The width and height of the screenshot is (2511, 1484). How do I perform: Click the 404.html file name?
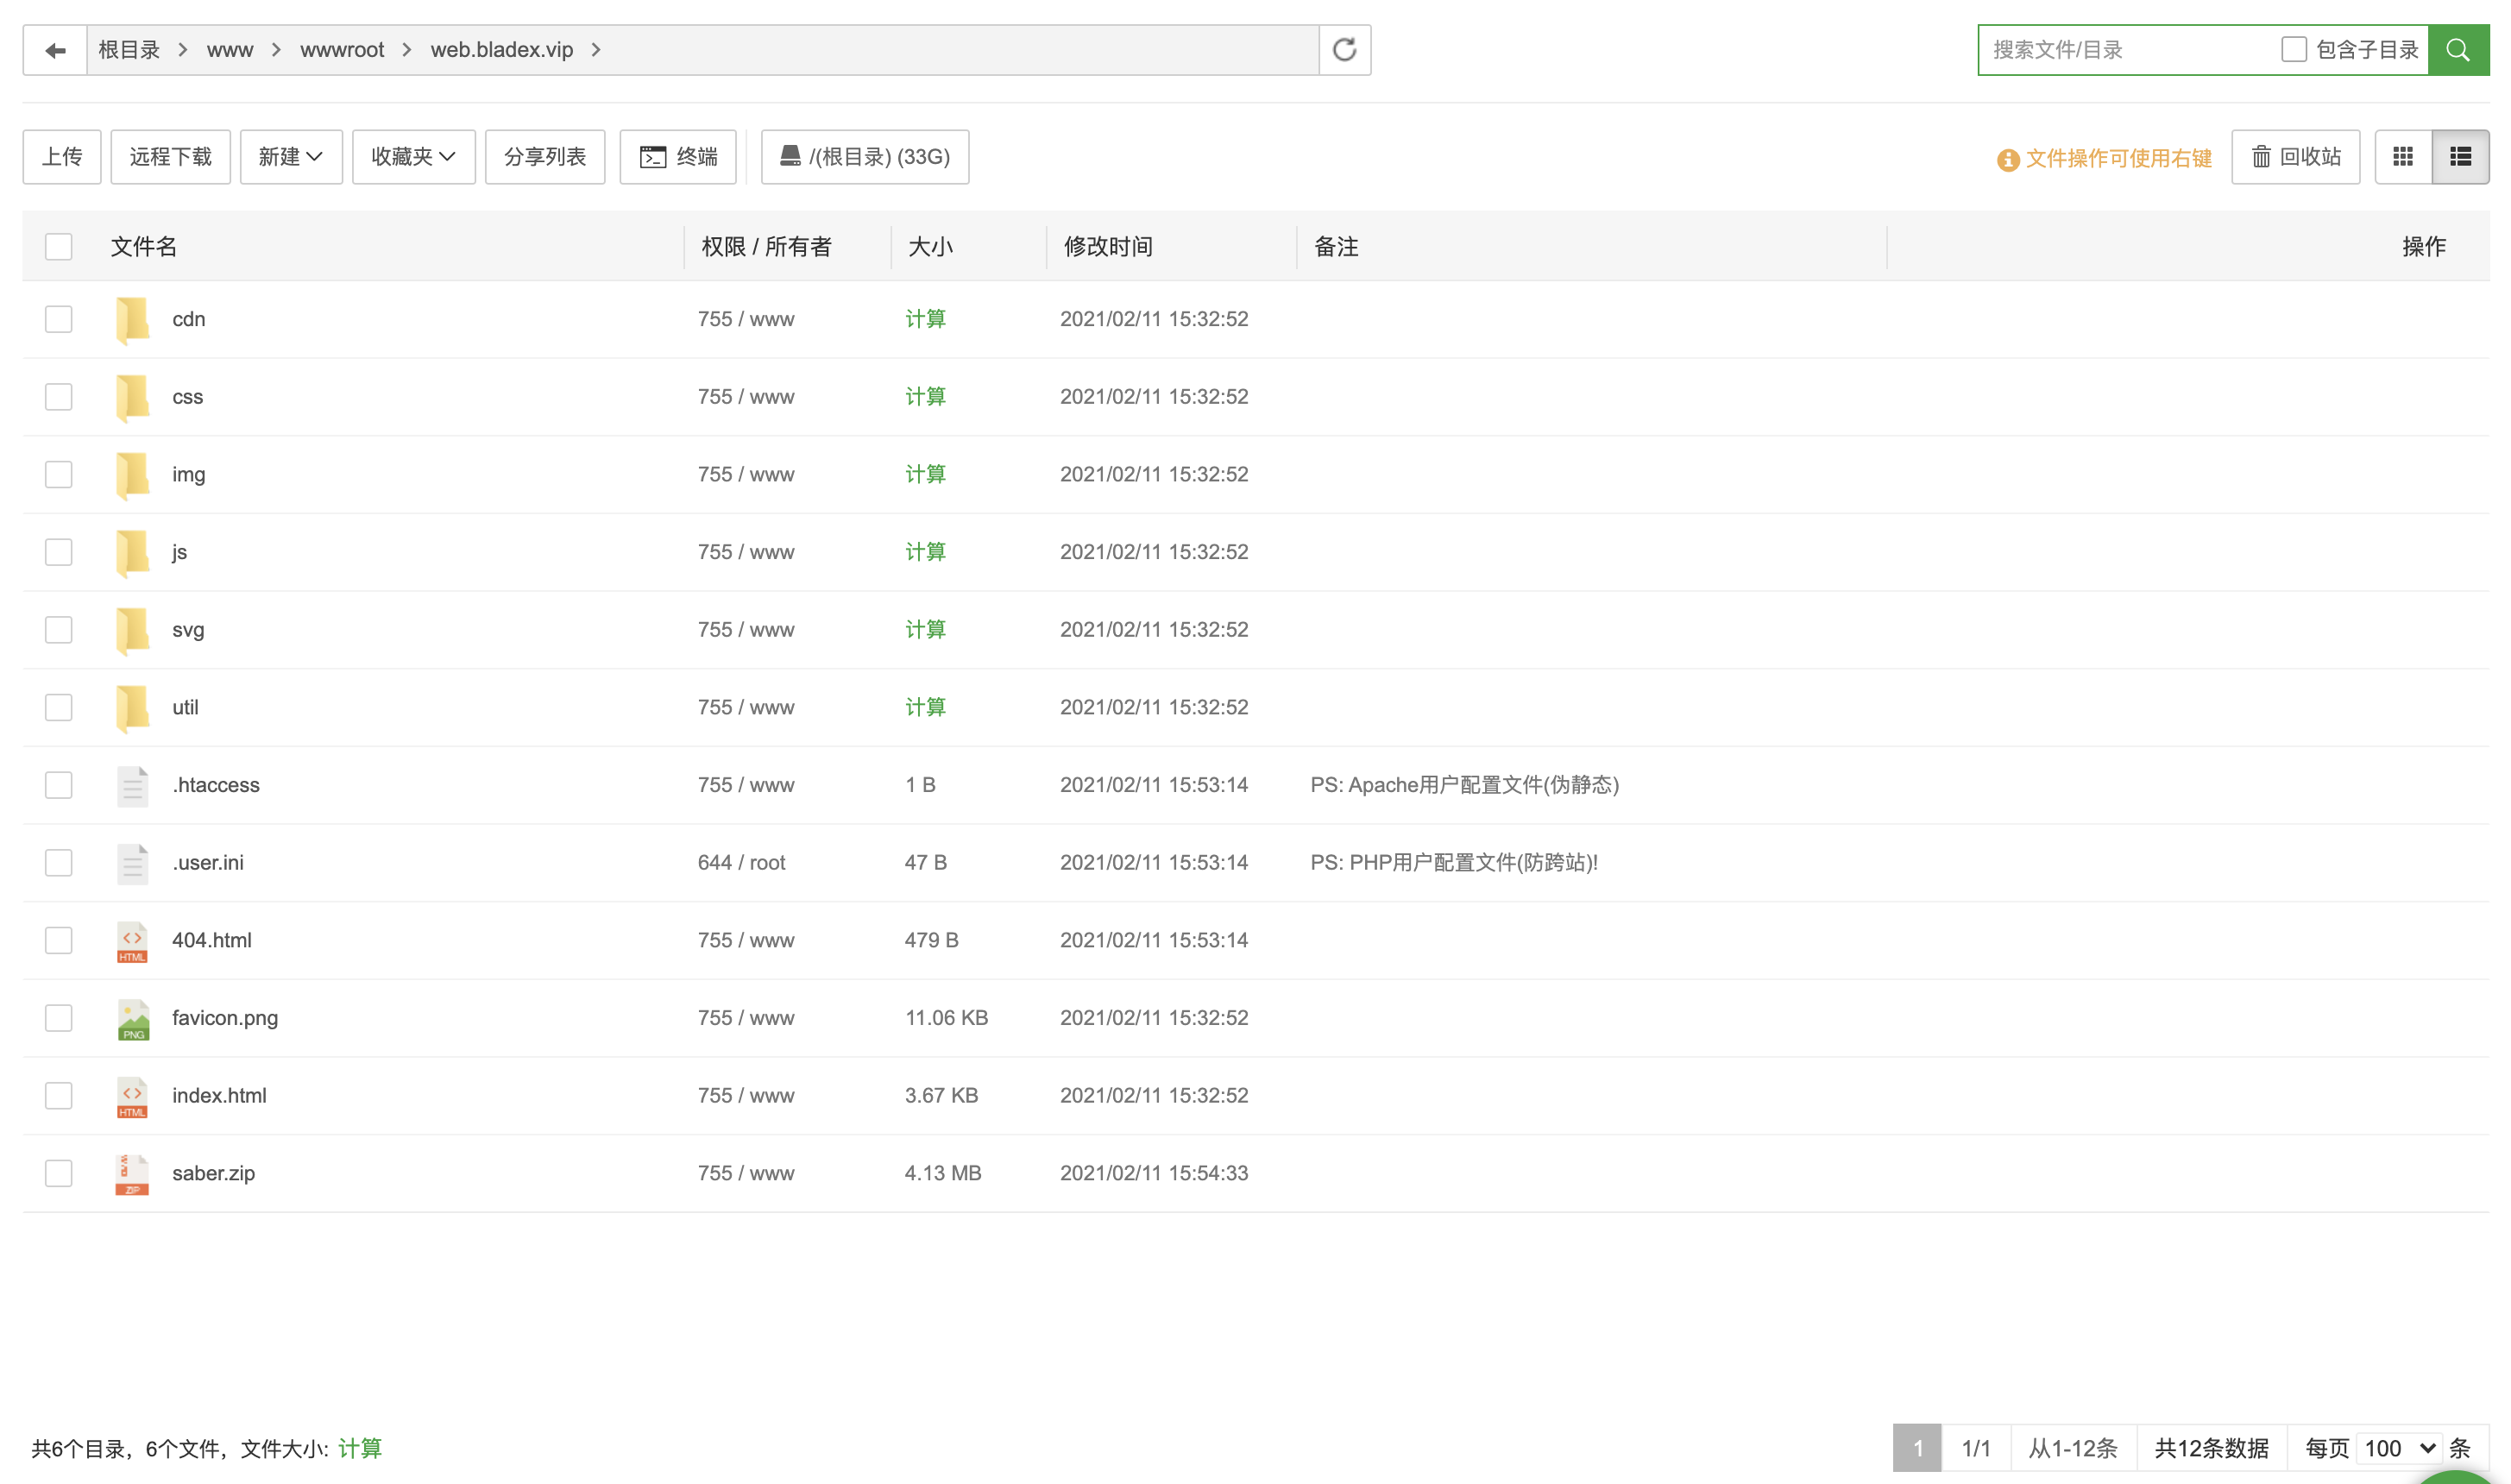point(212,940)
